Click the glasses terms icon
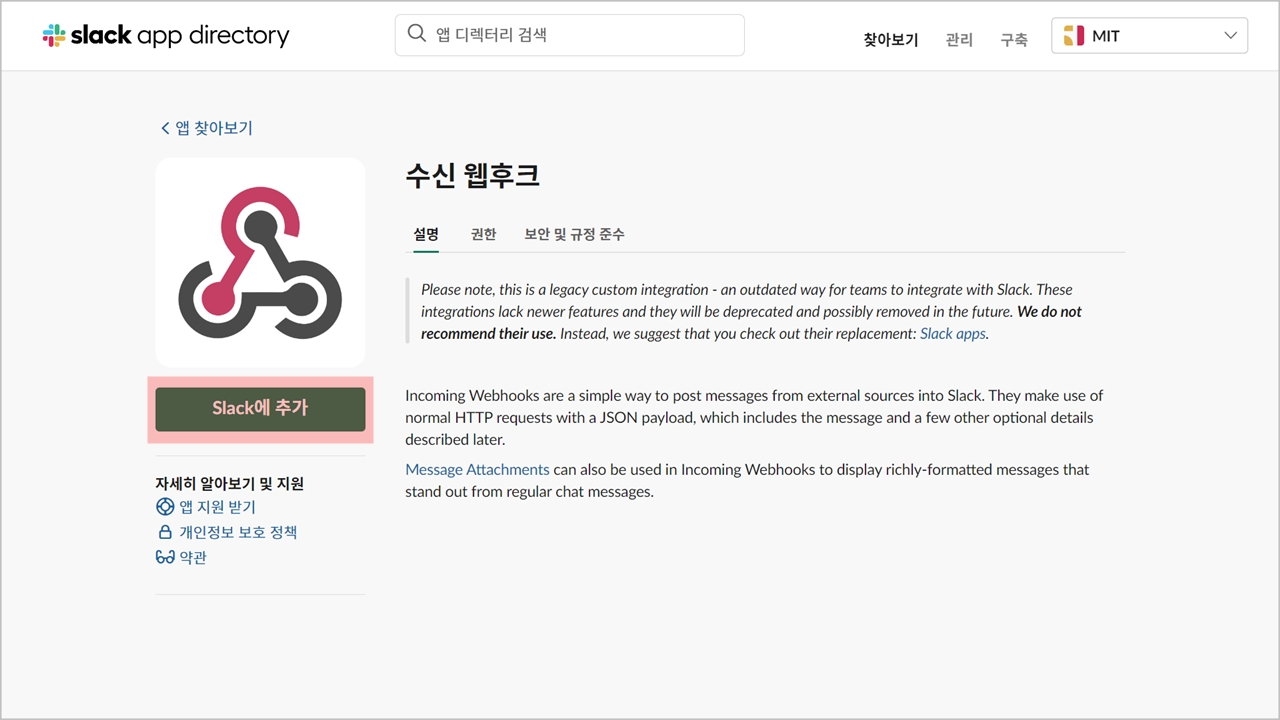This screenshot has width=1280, height=720. click(165, 557)
